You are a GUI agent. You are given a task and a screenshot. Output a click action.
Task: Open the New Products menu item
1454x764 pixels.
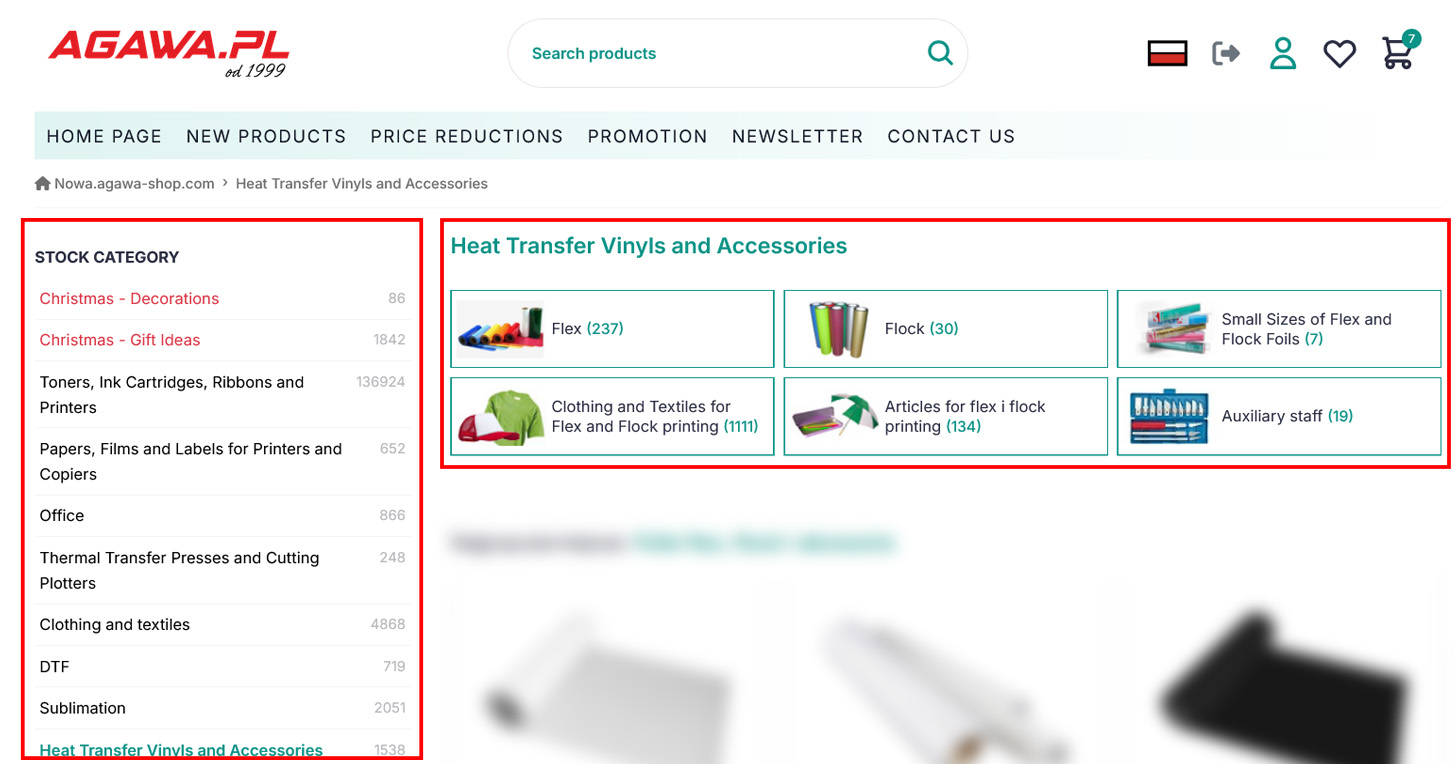click(x=266, y=136)
